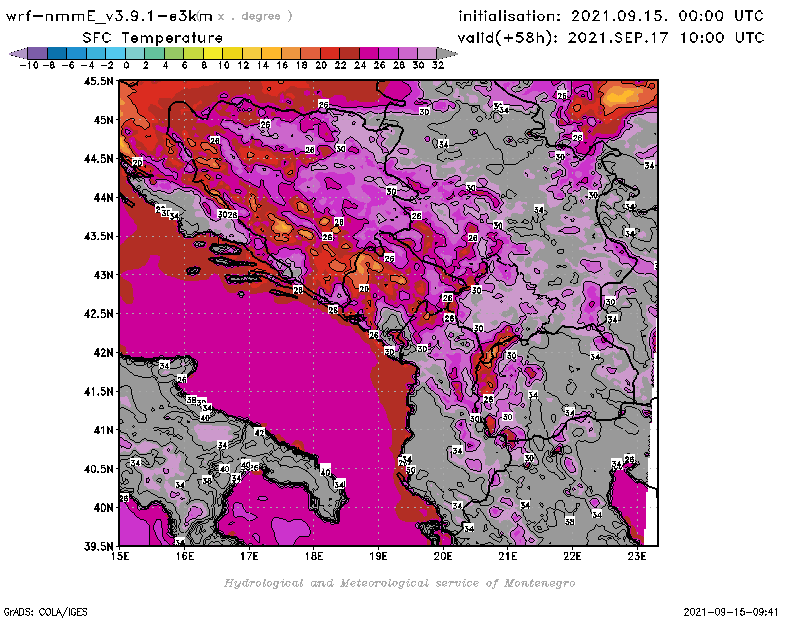This screenshot has width=800, height=618.
Task: Click the '-6' value under the color bar
Action: pos(68,65)
